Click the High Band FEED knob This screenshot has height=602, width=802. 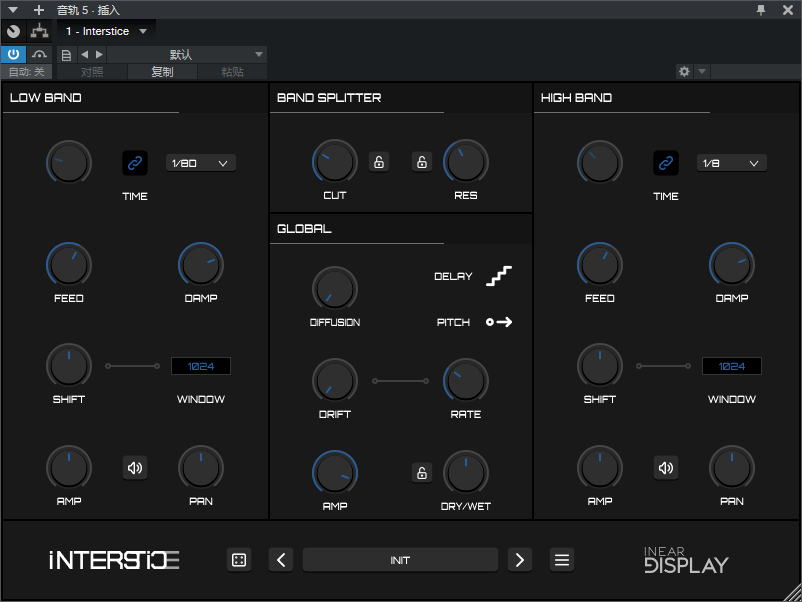coord(599,264)
